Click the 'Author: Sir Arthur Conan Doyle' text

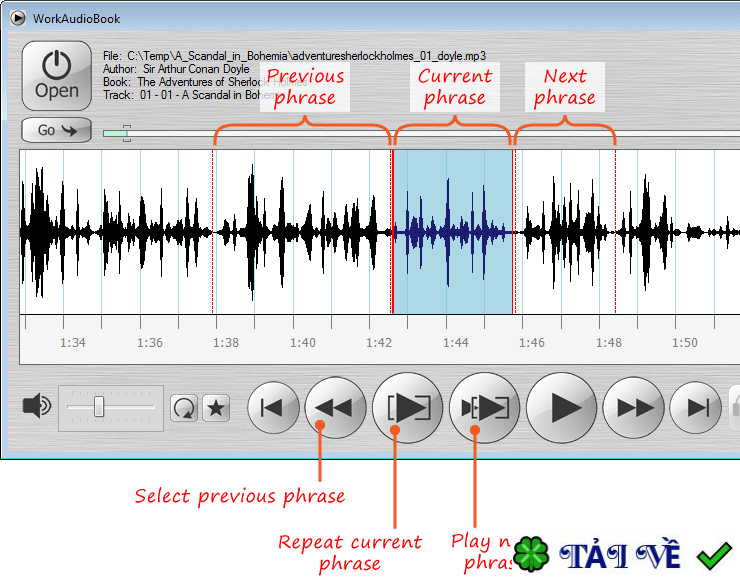176,69
